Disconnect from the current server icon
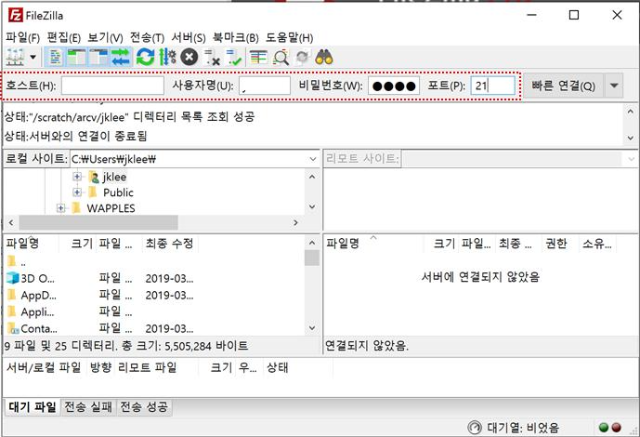Screen dimensions: 640x437 [212, 57]
